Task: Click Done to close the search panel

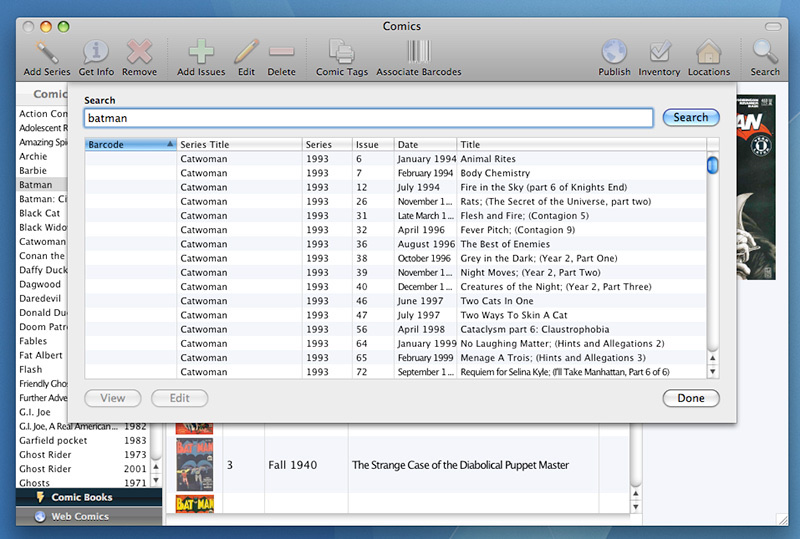Action: [690, 398]
